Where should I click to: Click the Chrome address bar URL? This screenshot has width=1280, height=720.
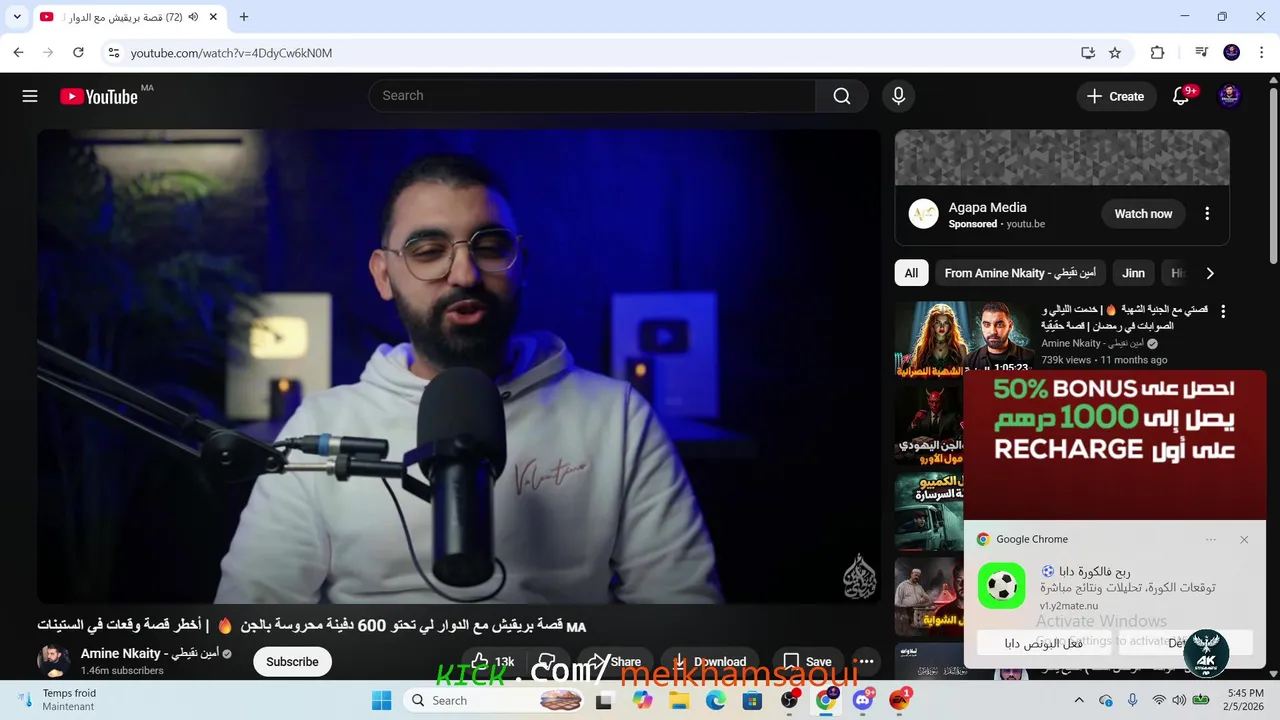(231, 53)
